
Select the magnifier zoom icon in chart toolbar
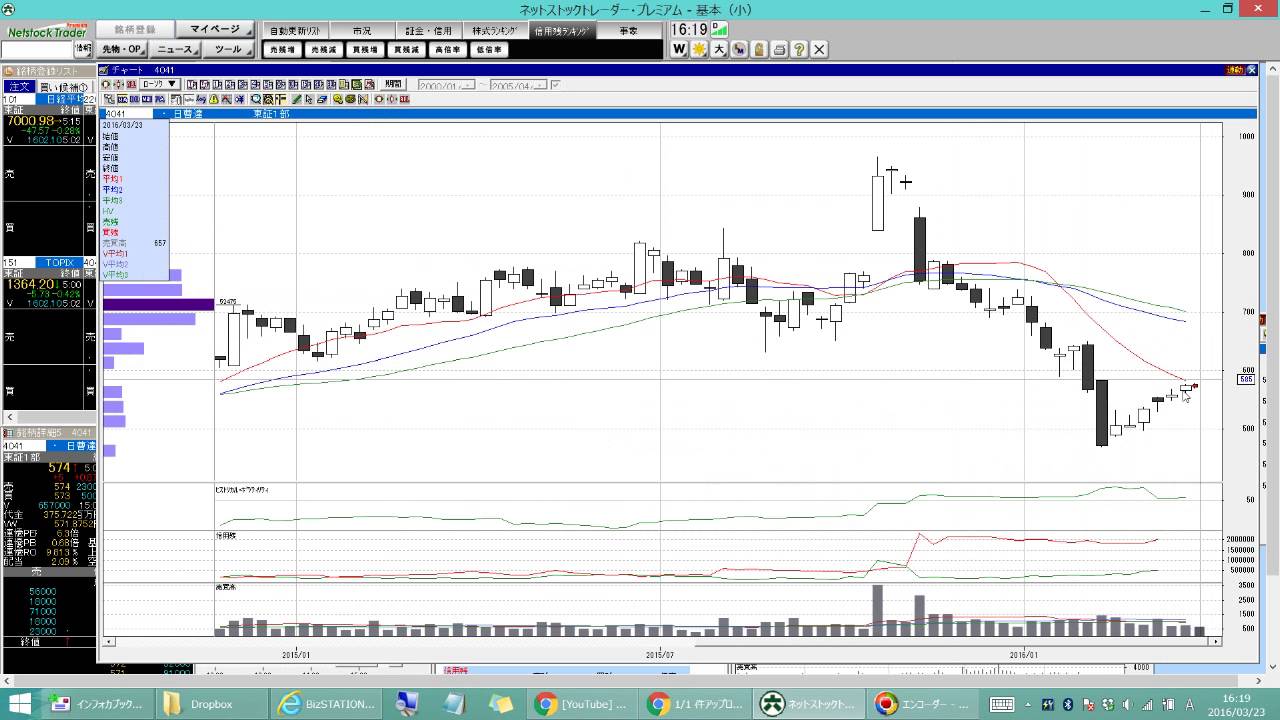pos(256,99)
